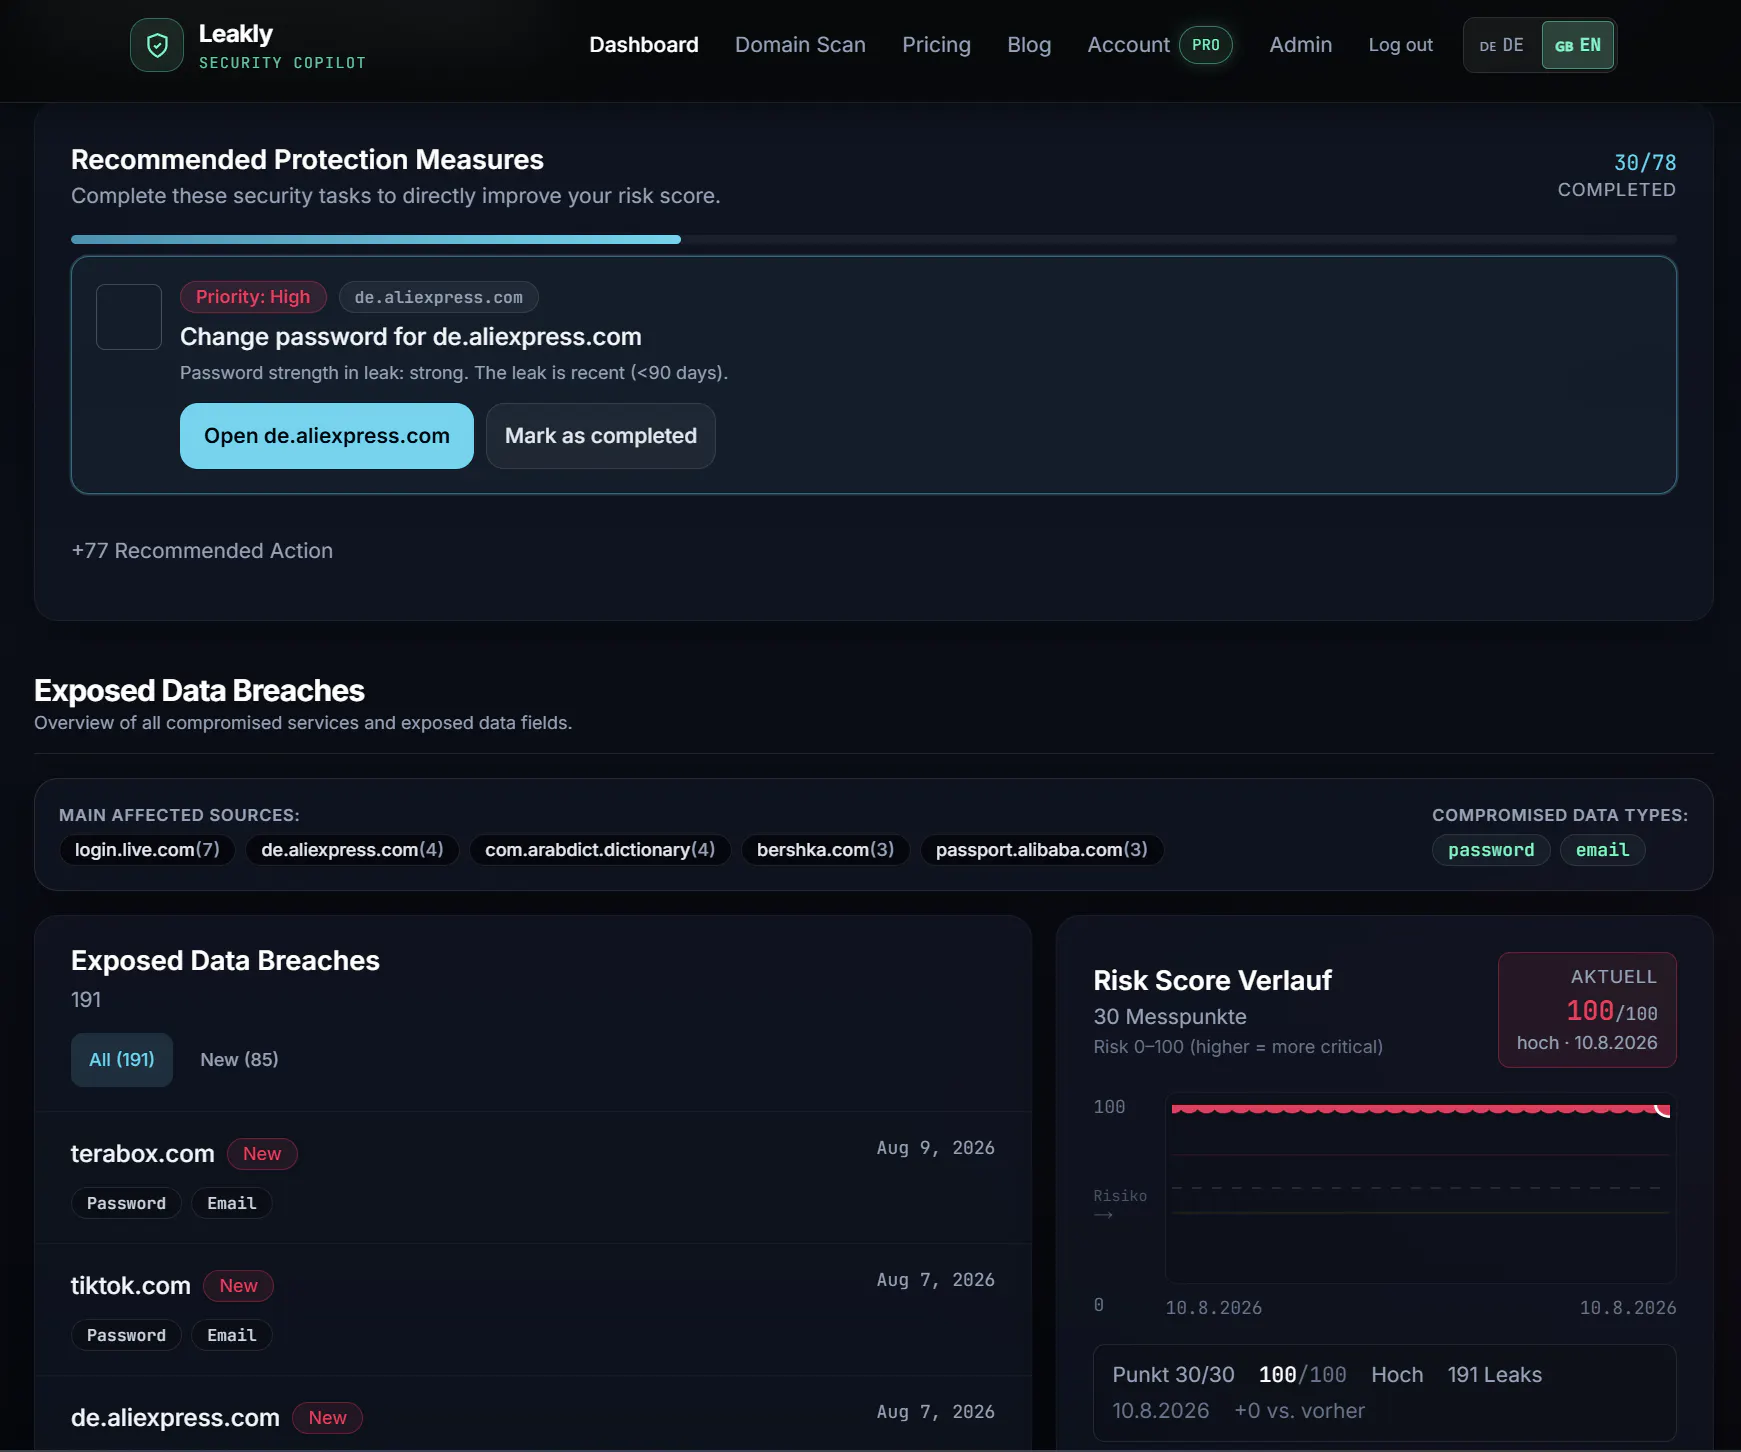Click the Priority: High badge
The image size is (1741, 1452).
pos(253,297)
